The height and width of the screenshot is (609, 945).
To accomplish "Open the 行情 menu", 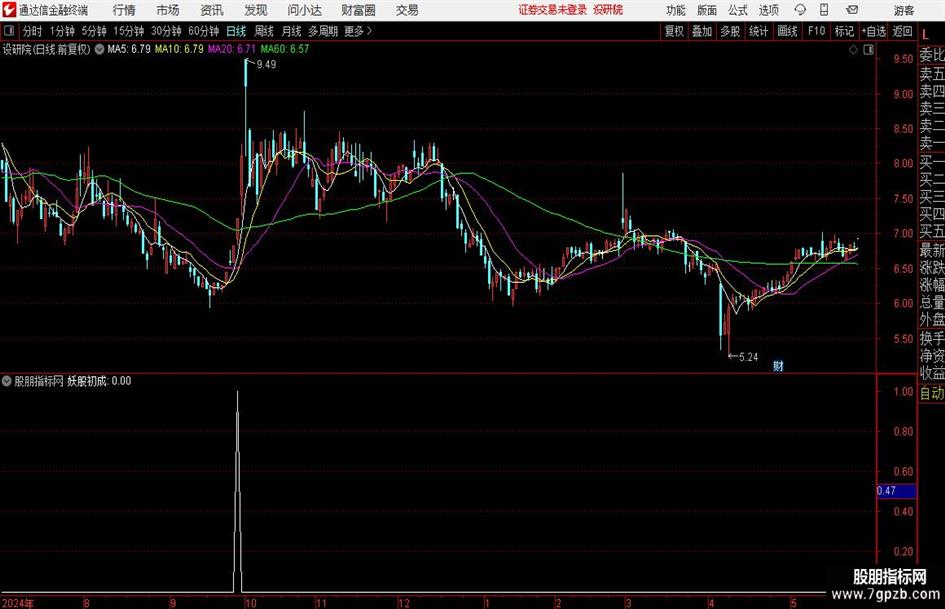I will pyautogui.click(x=124, y=10).
